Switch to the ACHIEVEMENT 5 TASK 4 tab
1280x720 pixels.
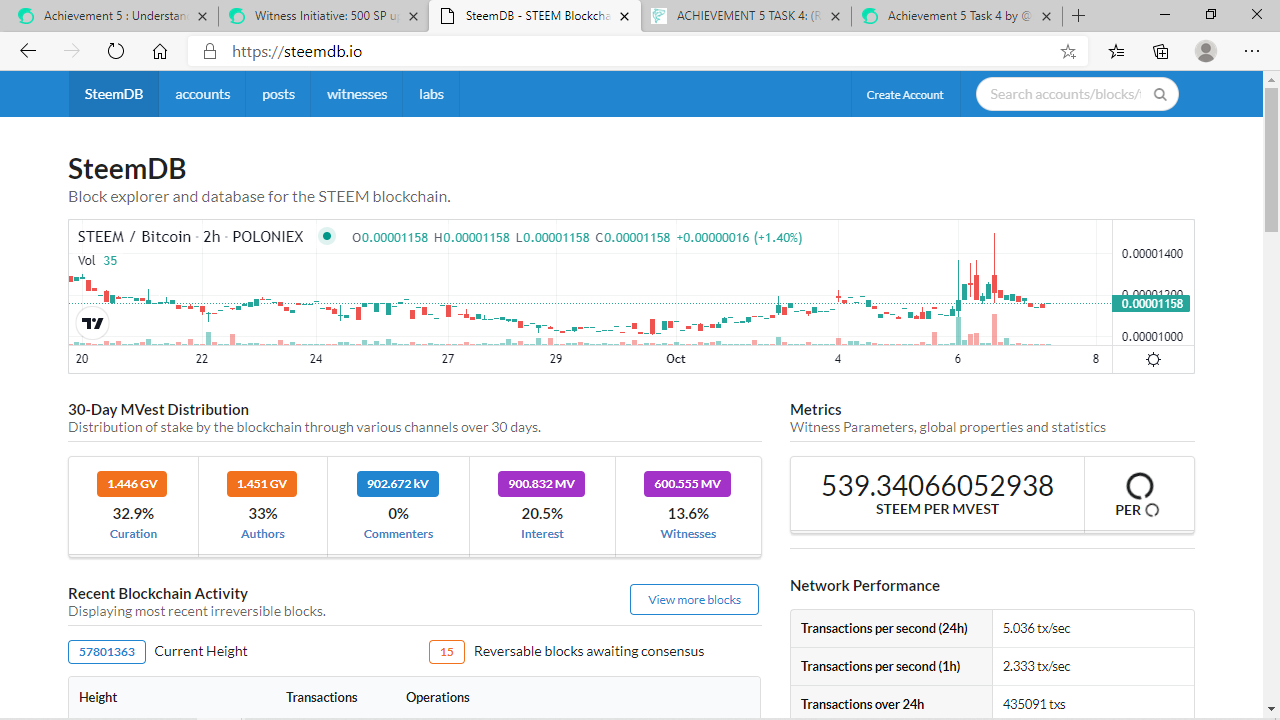745,16
